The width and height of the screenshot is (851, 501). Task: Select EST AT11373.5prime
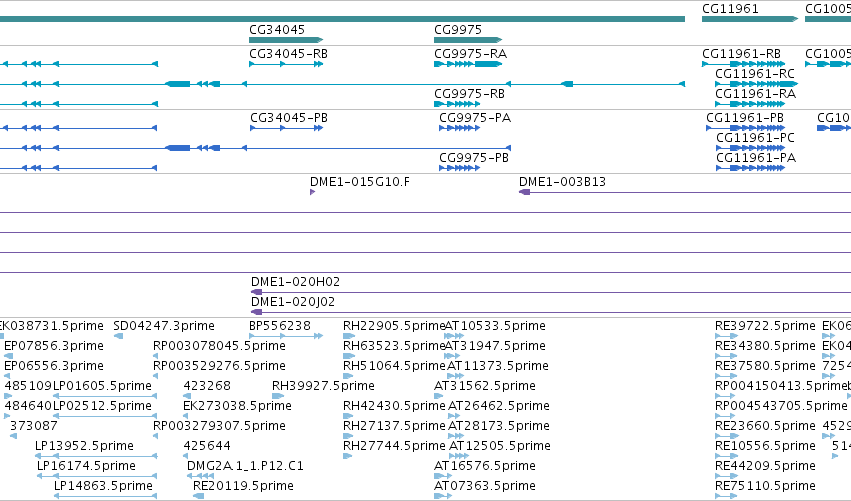coord(498,366)
